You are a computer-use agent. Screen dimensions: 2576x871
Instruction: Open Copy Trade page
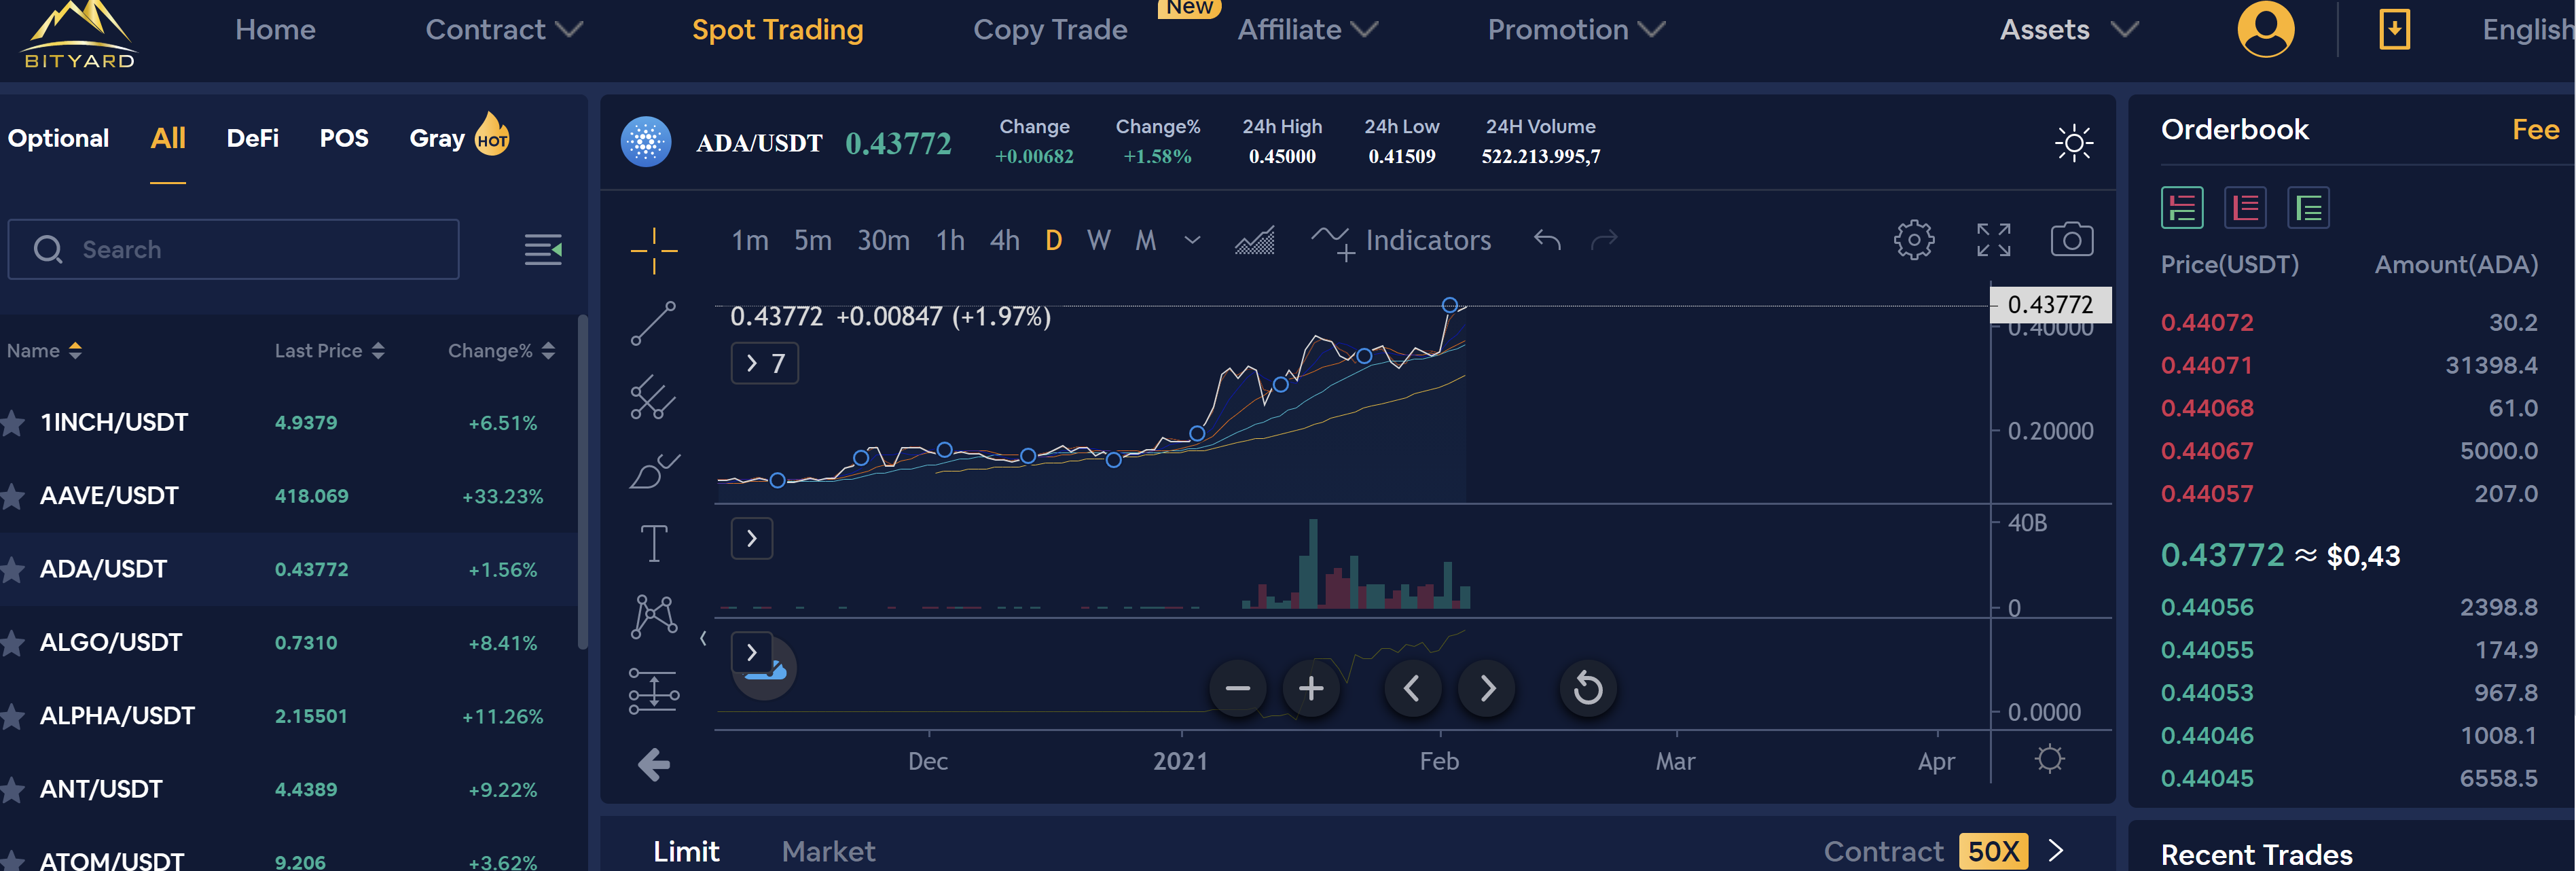[x=1050, y=30]
